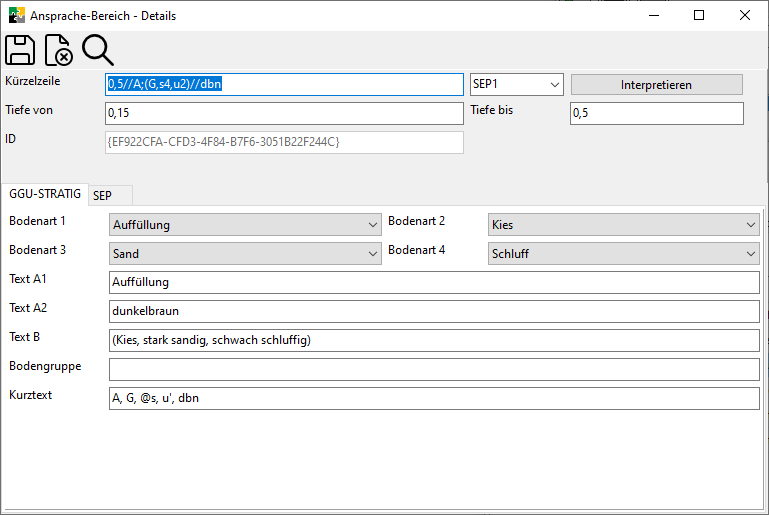Expand the Bodenart 1 Auffüllung dropdown

click(244, 225)
